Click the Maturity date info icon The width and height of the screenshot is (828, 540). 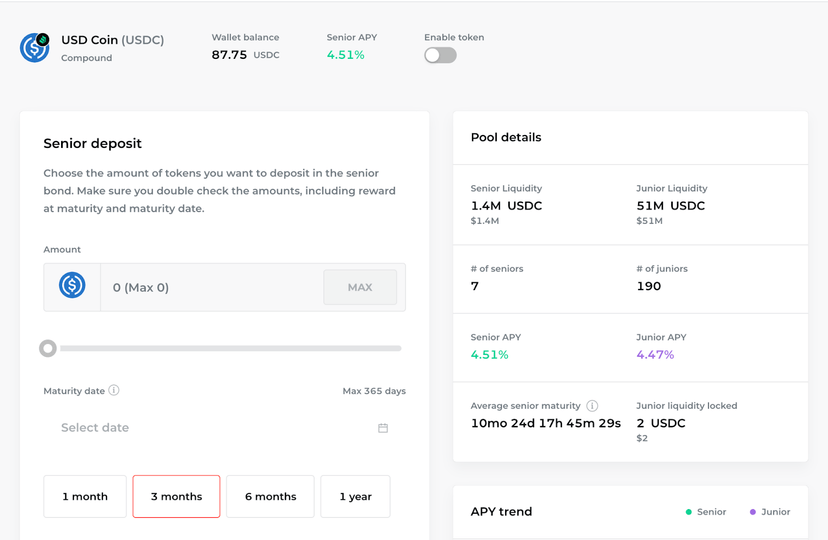(114, 390)
